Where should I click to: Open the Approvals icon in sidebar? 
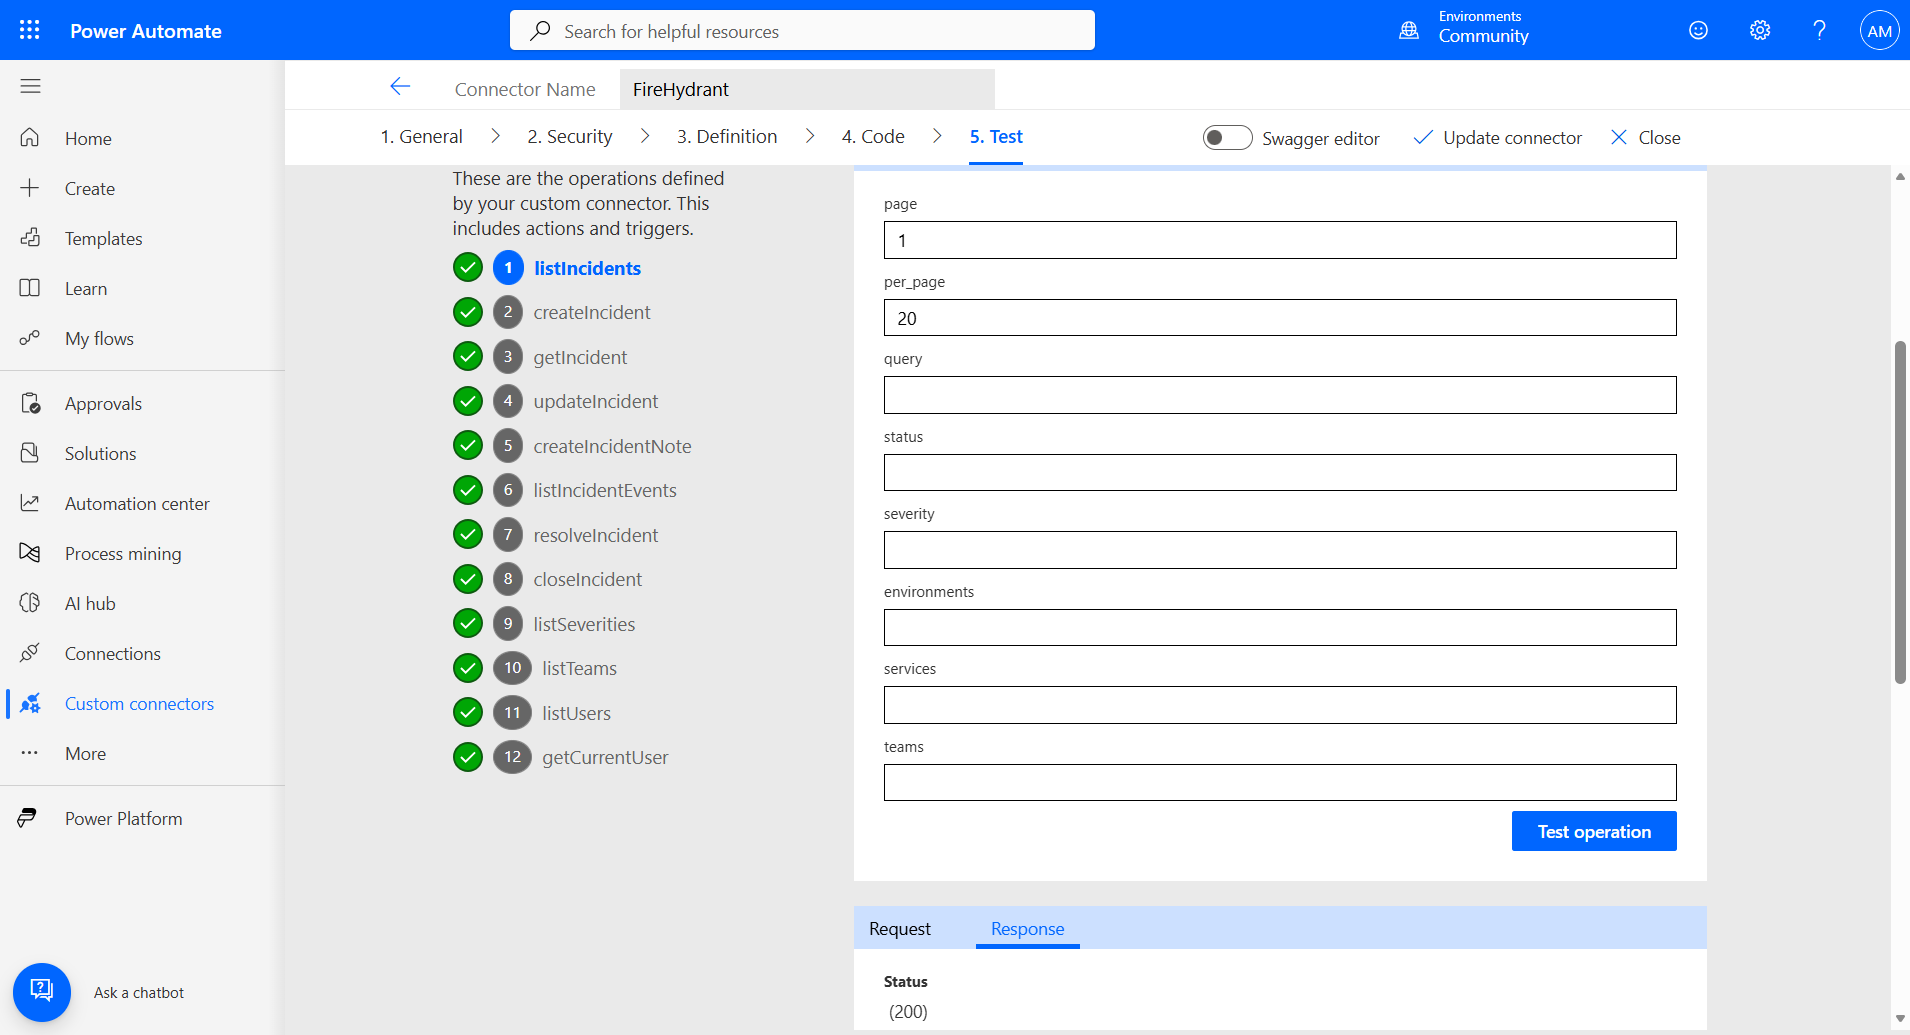pyautogui.click(x=30, y=403)
